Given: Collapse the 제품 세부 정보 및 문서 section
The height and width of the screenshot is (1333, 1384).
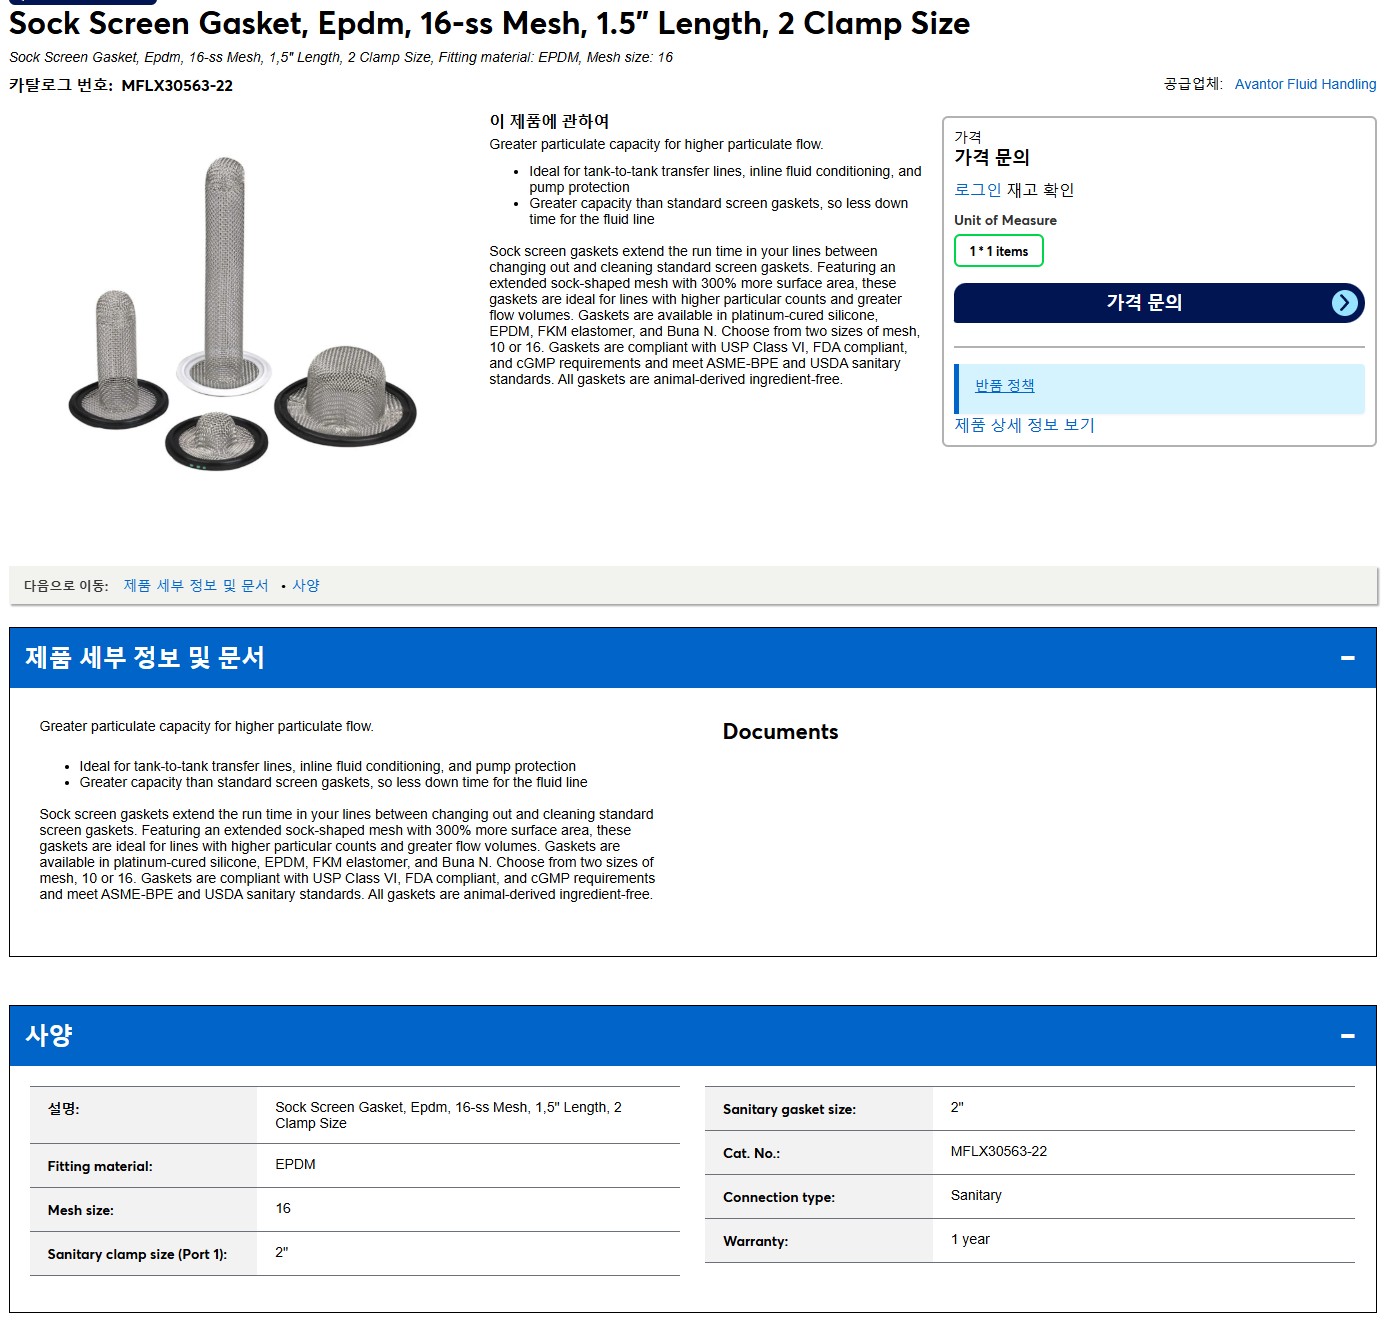Looking at the screenshot, I should click(x=1347, y=658).
